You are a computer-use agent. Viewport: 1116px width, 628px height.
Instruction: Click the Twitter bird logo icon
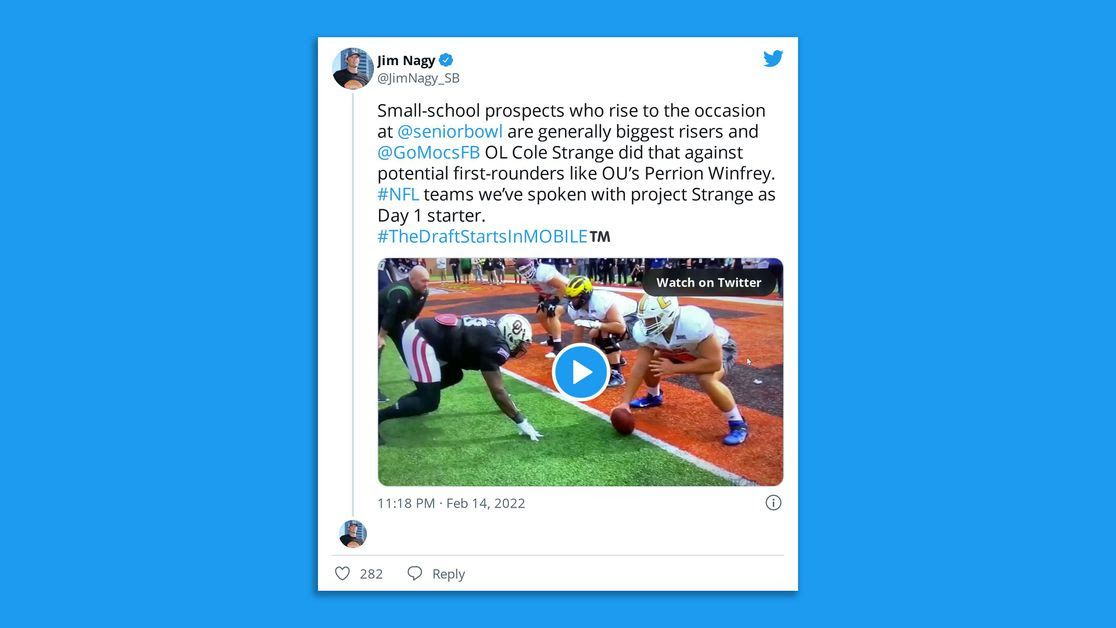(x=773, y=58)
